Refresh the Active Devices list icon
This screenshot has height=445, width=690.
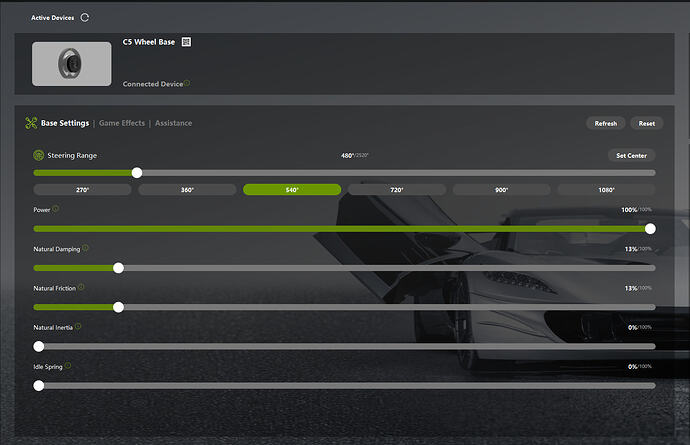[x=84, y=18]
